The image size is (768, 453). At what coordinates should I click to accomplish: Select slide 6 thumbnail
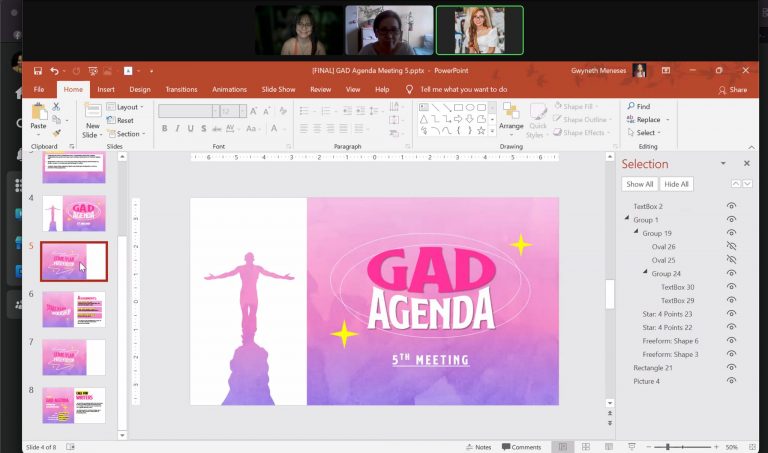(x=74, y=309)
